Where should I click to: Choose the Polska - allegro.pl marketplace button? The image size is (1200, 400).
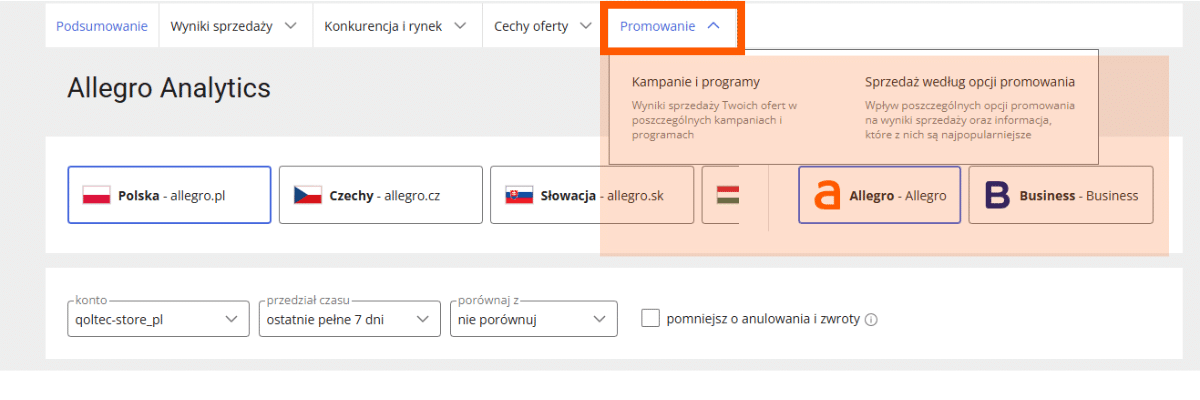point(169,195)
